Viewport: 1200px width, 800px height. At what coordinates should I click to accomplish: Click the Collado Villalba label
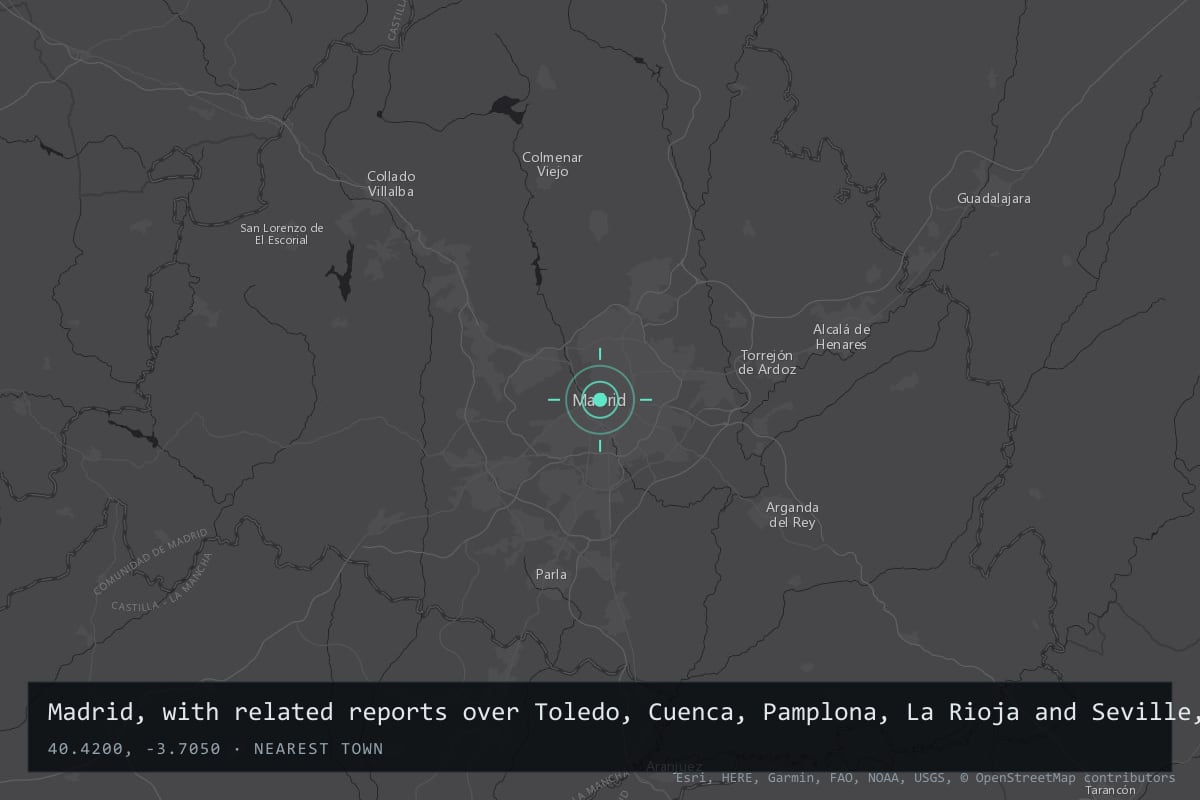[x=391, y=184]
